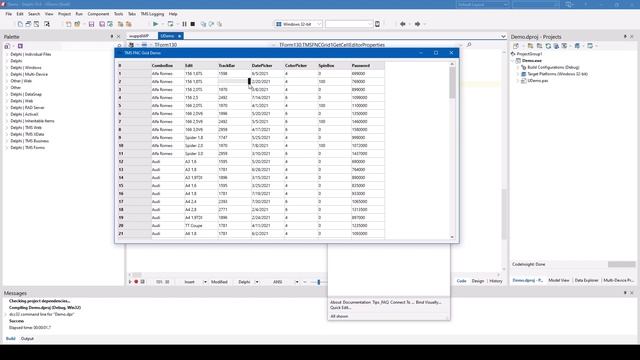This screenshot has height=360, width=640.
Task: Expand the Build Configurations (Debug) node
Action: click(518, 67)
